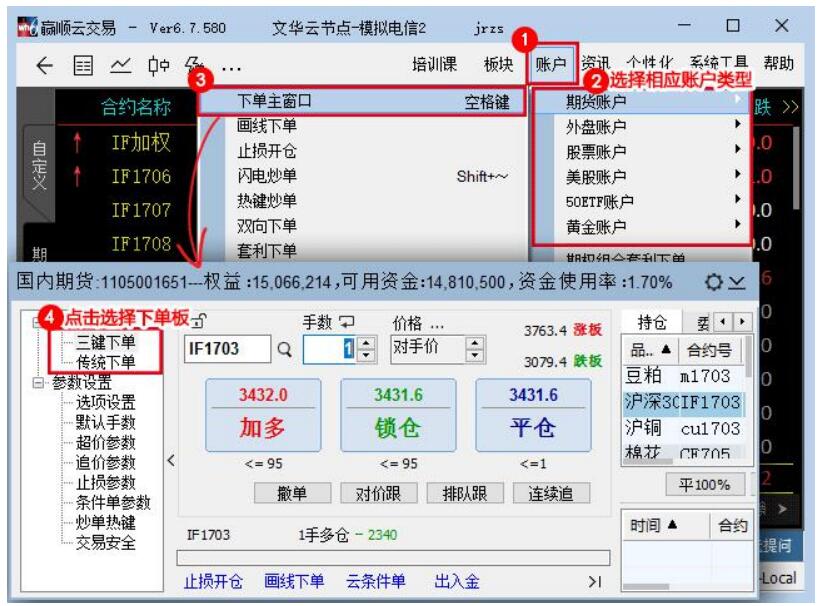This screenshot has width=836, height=606.
Task: Open the 云条件单 link
Action: (x=375, y=581)
